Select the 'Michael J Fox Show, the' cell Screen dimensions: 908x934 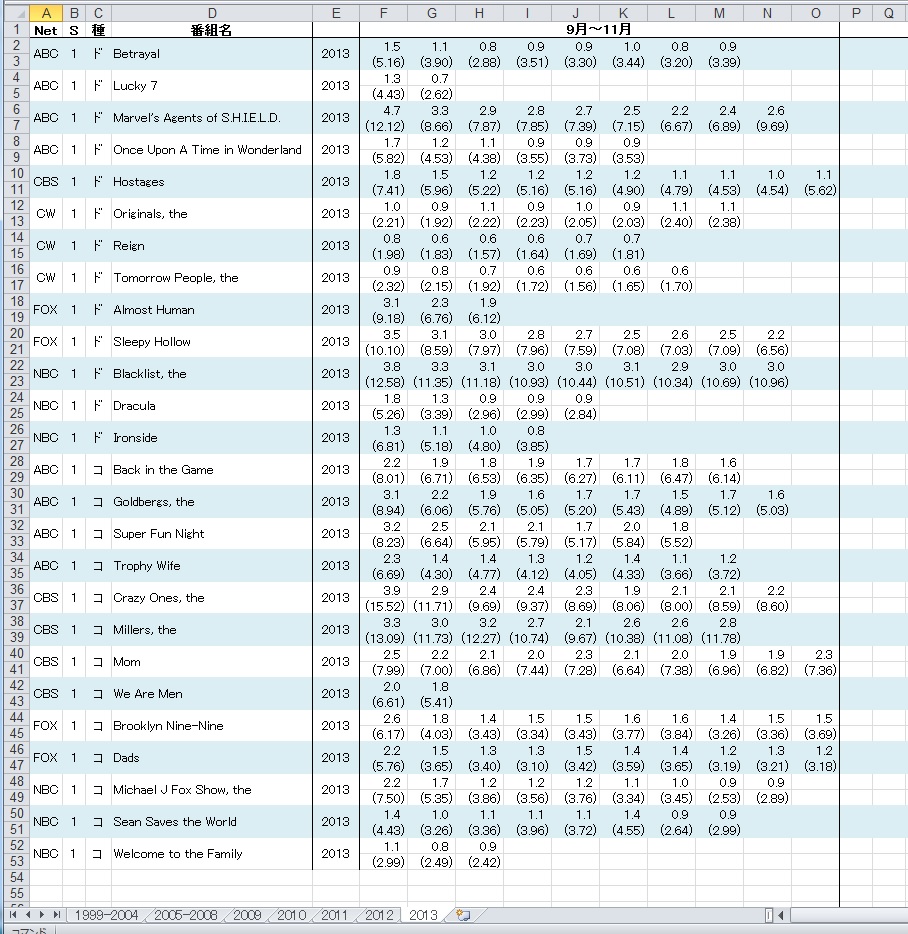(212, 790)
